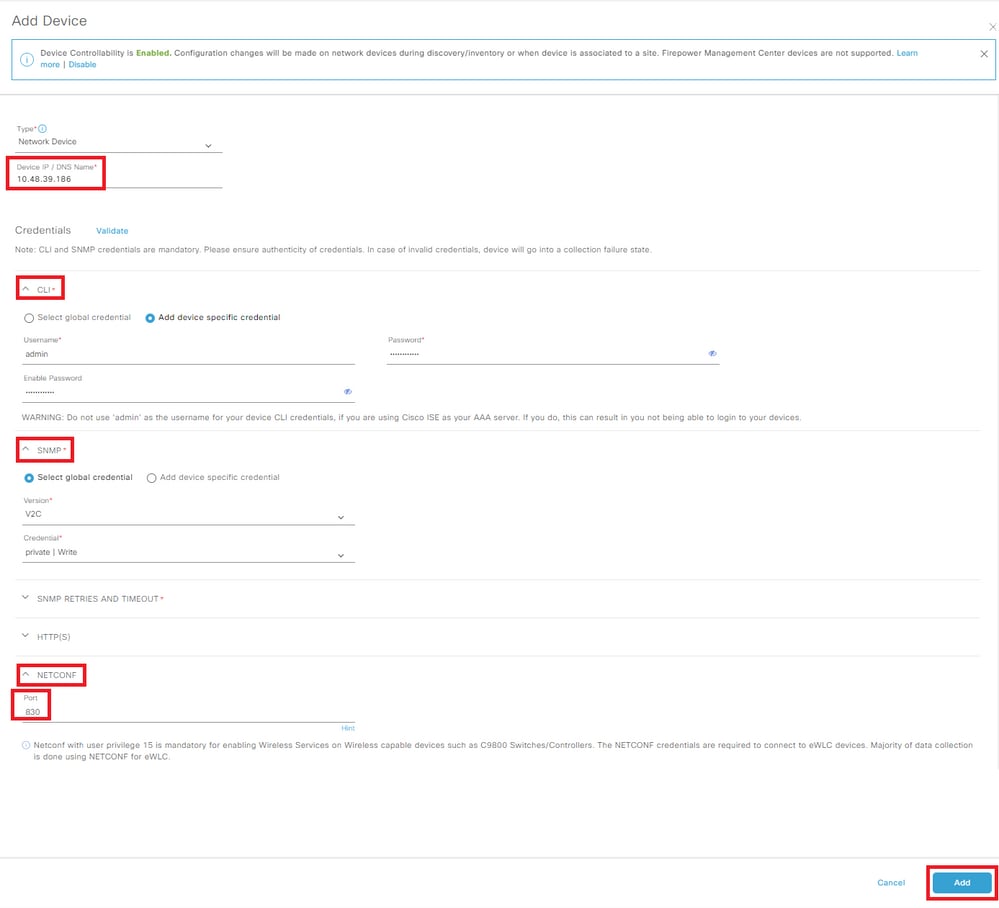Select CLI global credential radio button

pos(29,318)
